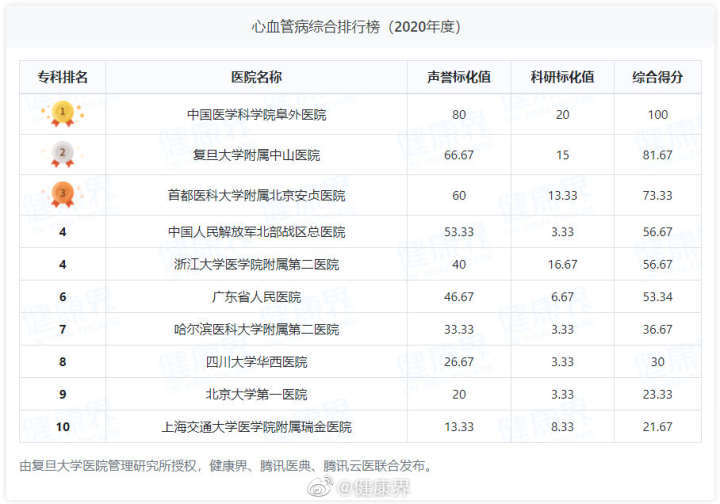Viewport: 720px width, 504px height.
Task: Select hospital 中国人民解放军北部战区总医院
Action: click(256, 232)
